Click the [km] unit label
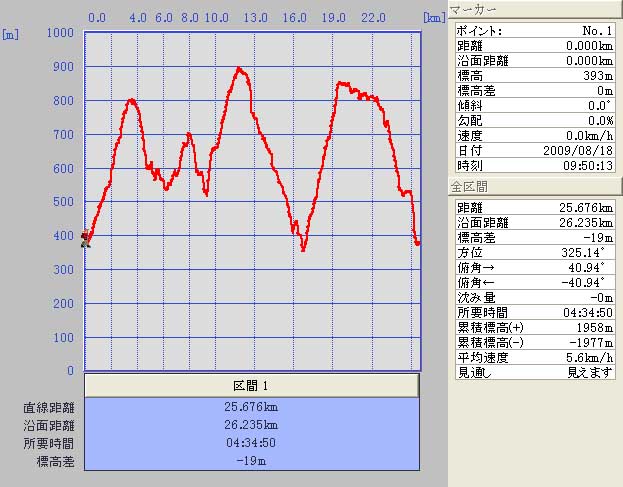This screenshot has height=487, width=623. (434, 17)
